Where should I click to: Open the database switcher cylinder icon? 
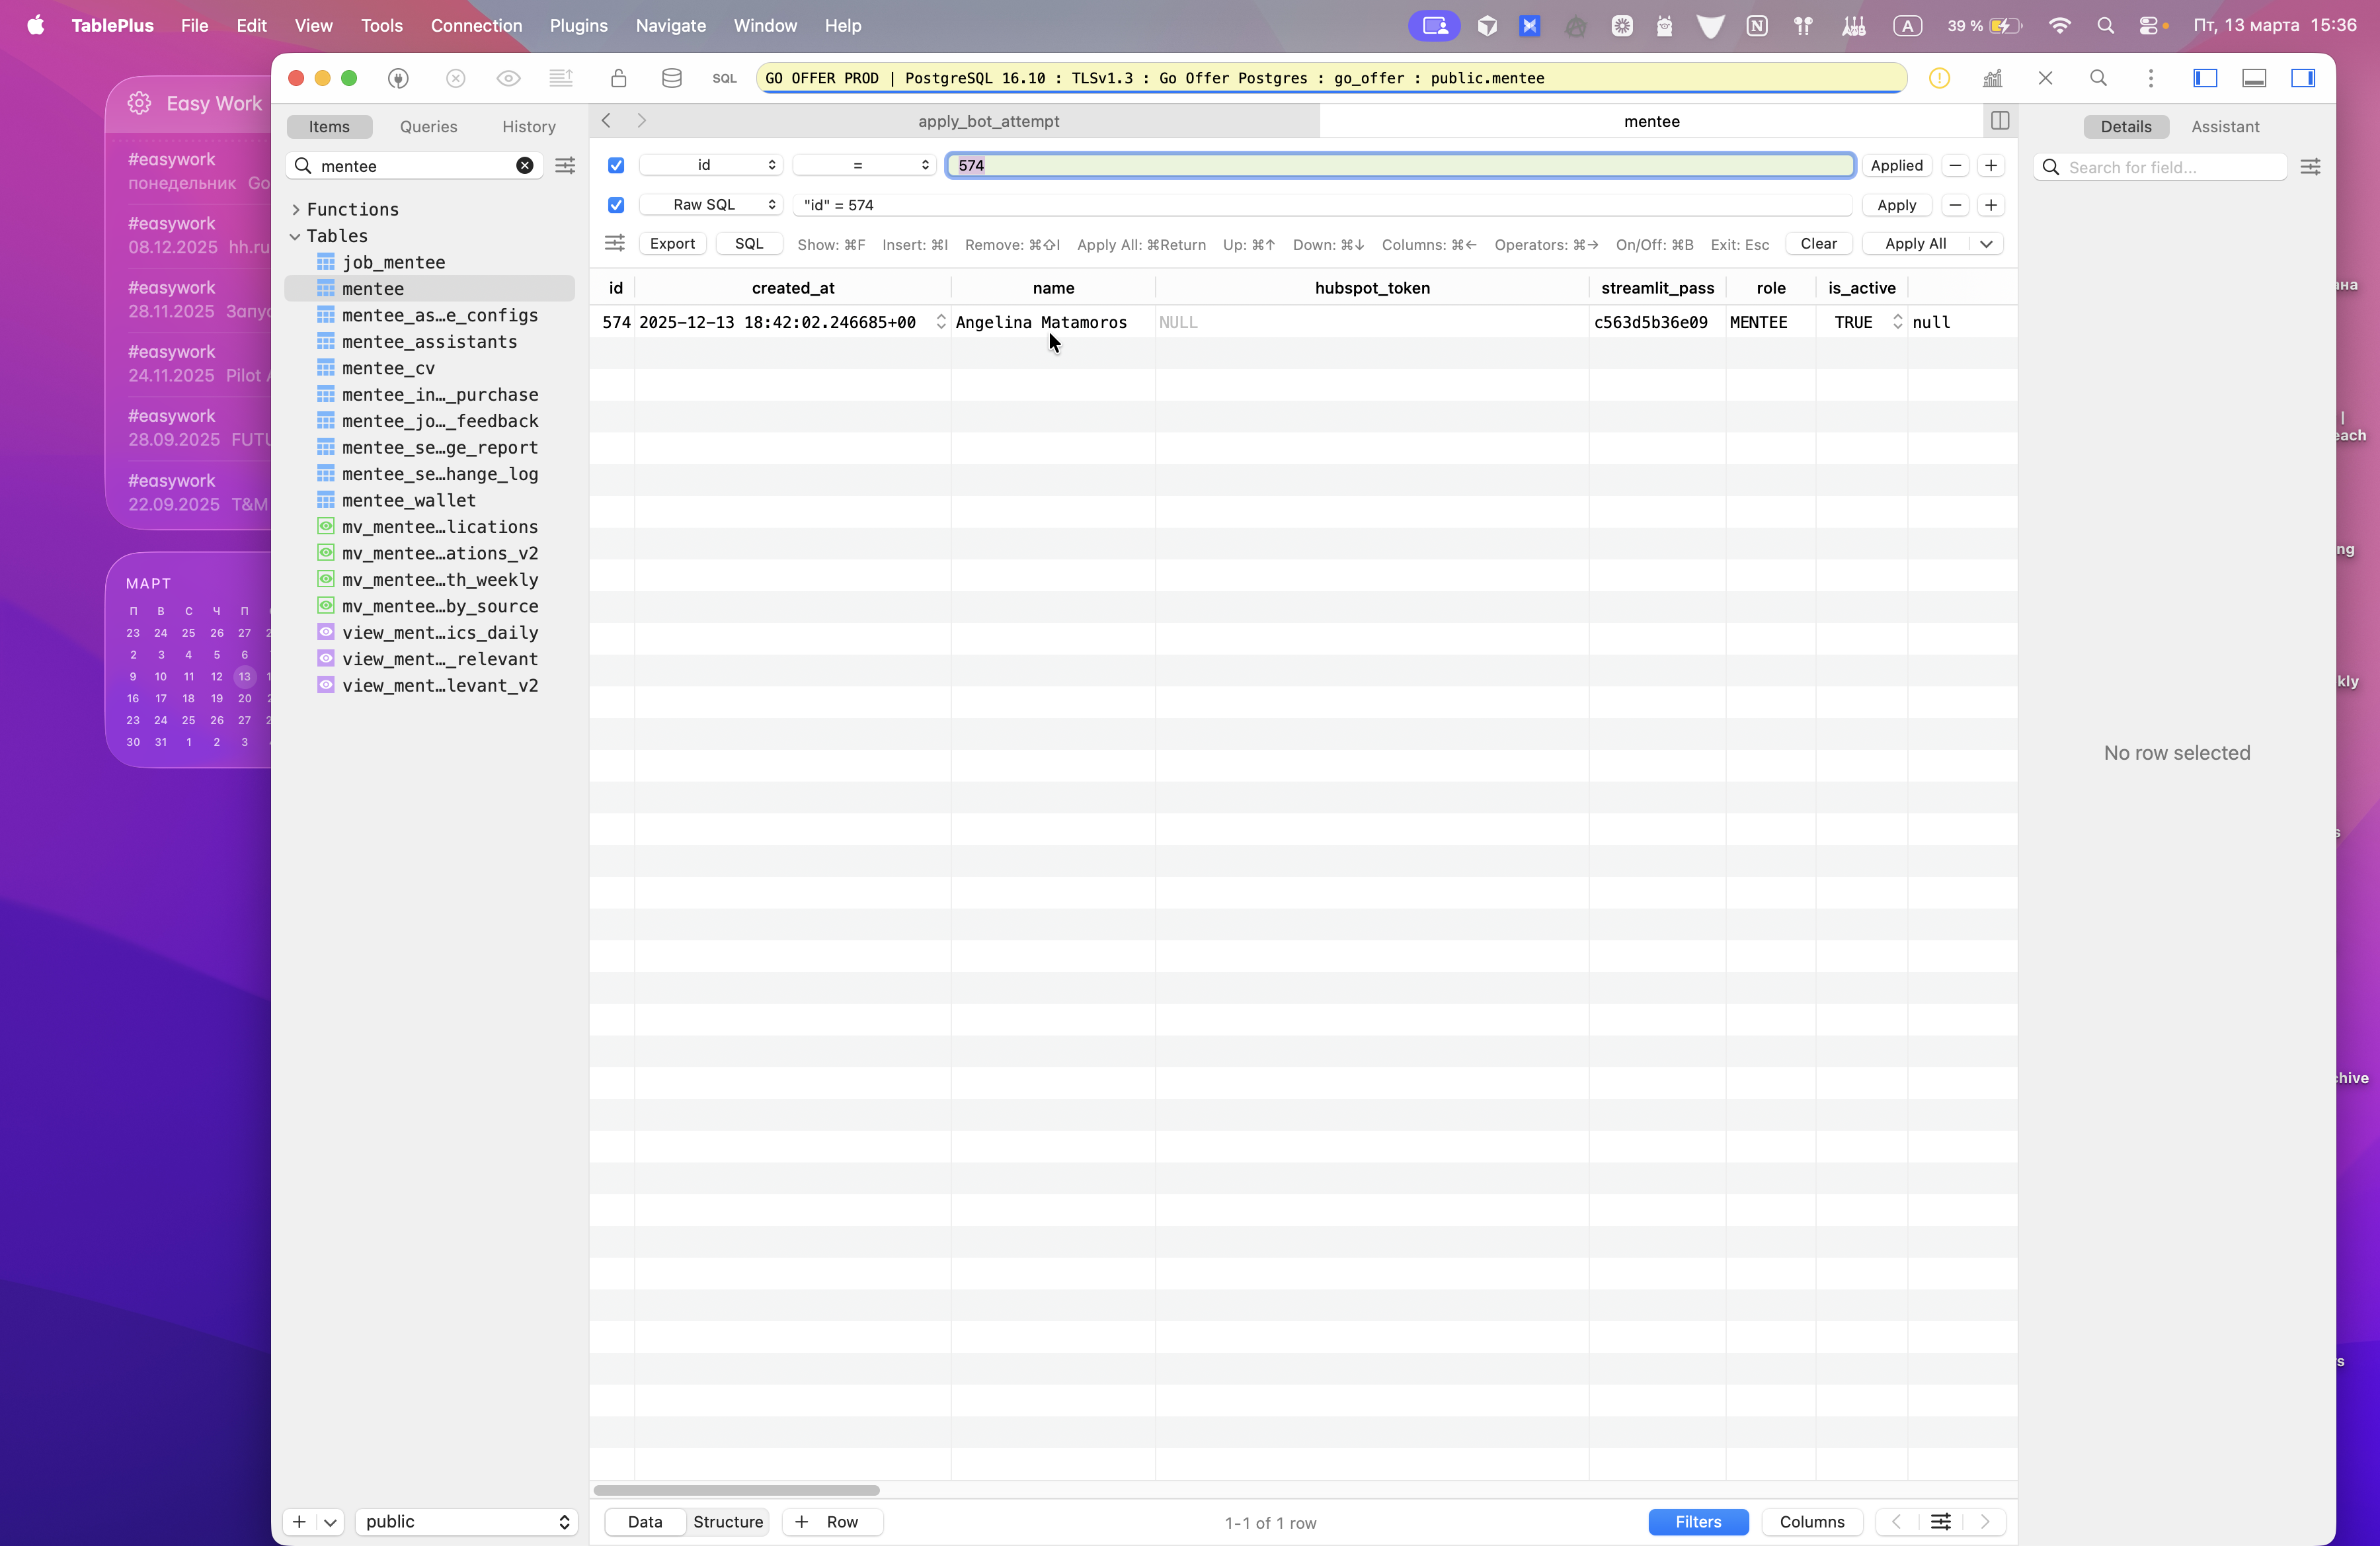[672, 78]
